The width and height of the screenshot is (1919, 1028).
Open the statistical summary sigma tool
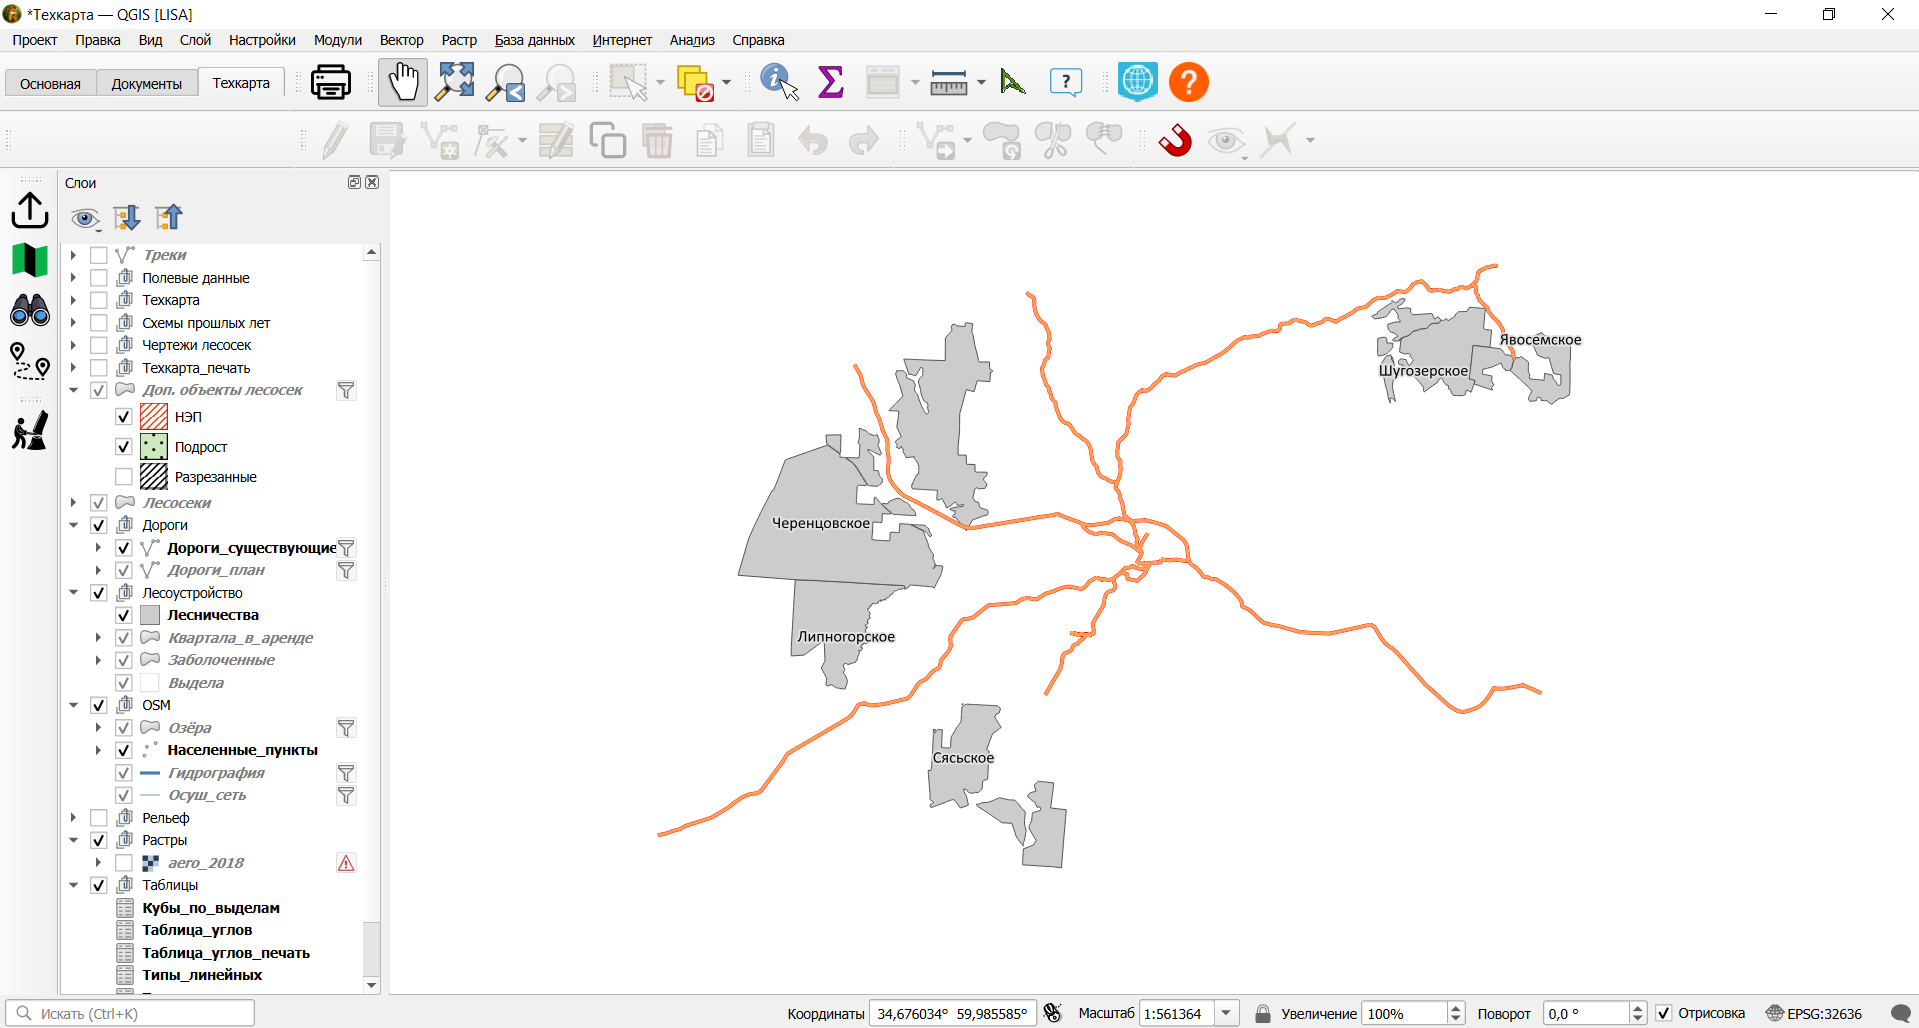pos(831,82)
